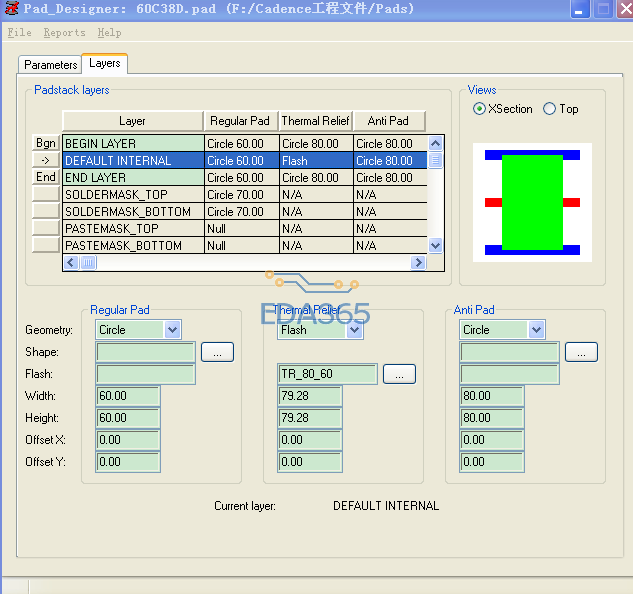This screenshot has height=594, width=633.
Task: Switch to the Parameters tab
Action: point(50,65)
